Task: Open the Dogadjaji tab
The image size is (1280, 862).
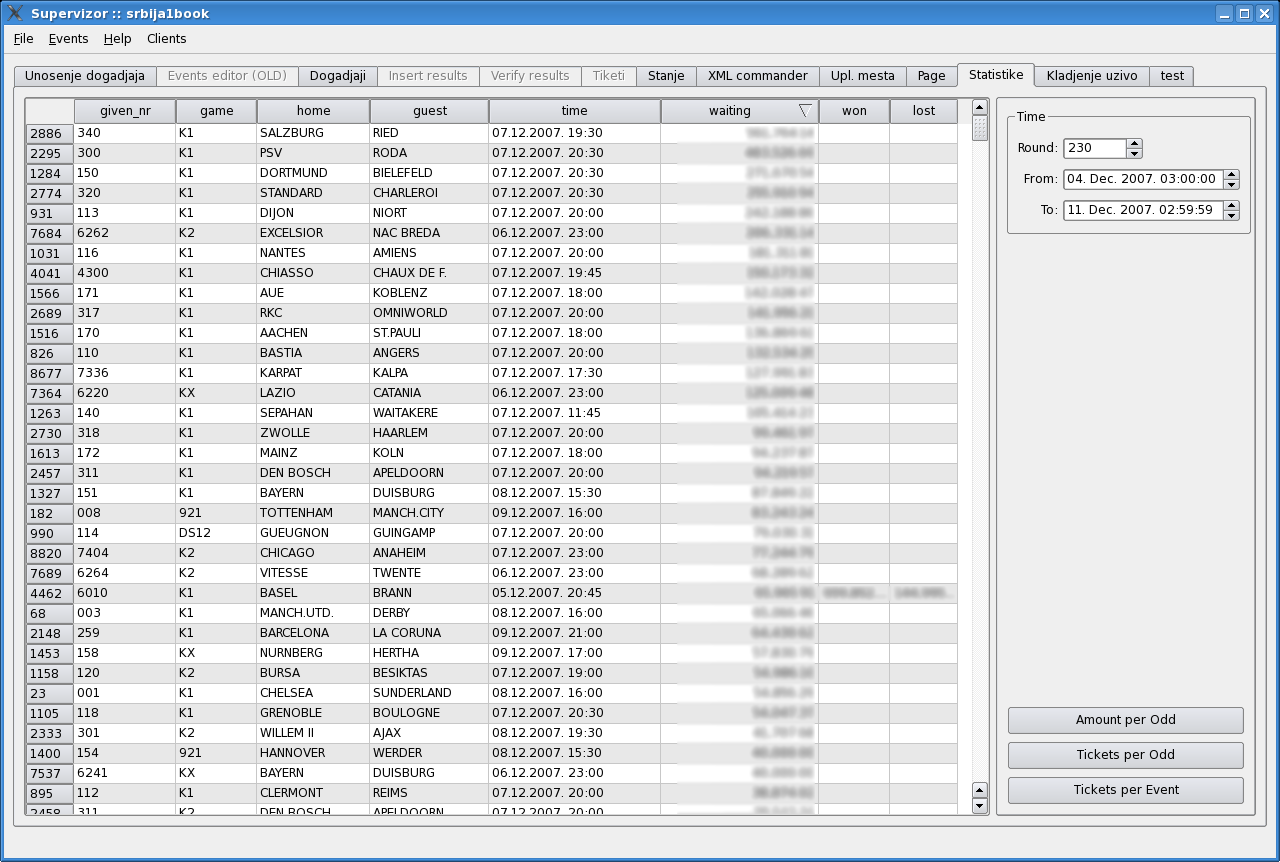Action: [x=337, y=76]
